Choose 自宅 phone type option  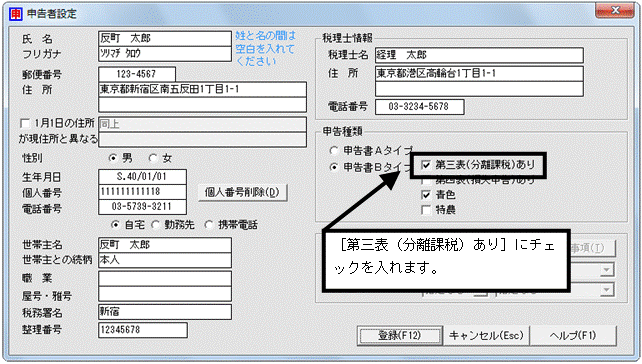(x=115, y=224)
